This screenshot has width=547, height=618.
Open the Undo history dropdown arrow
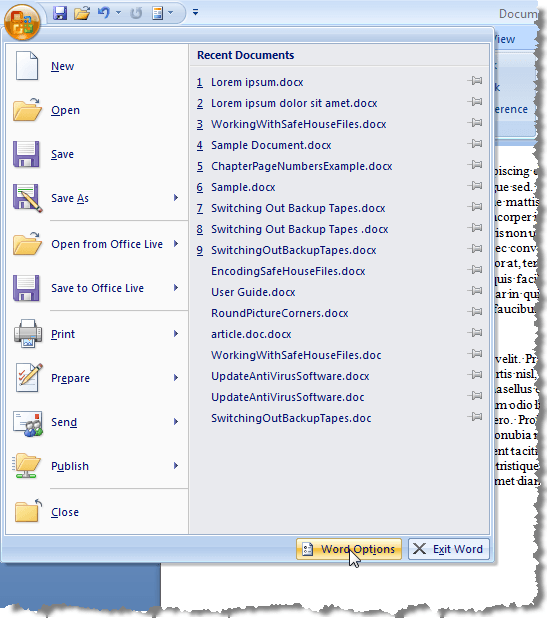coord(118,13)
